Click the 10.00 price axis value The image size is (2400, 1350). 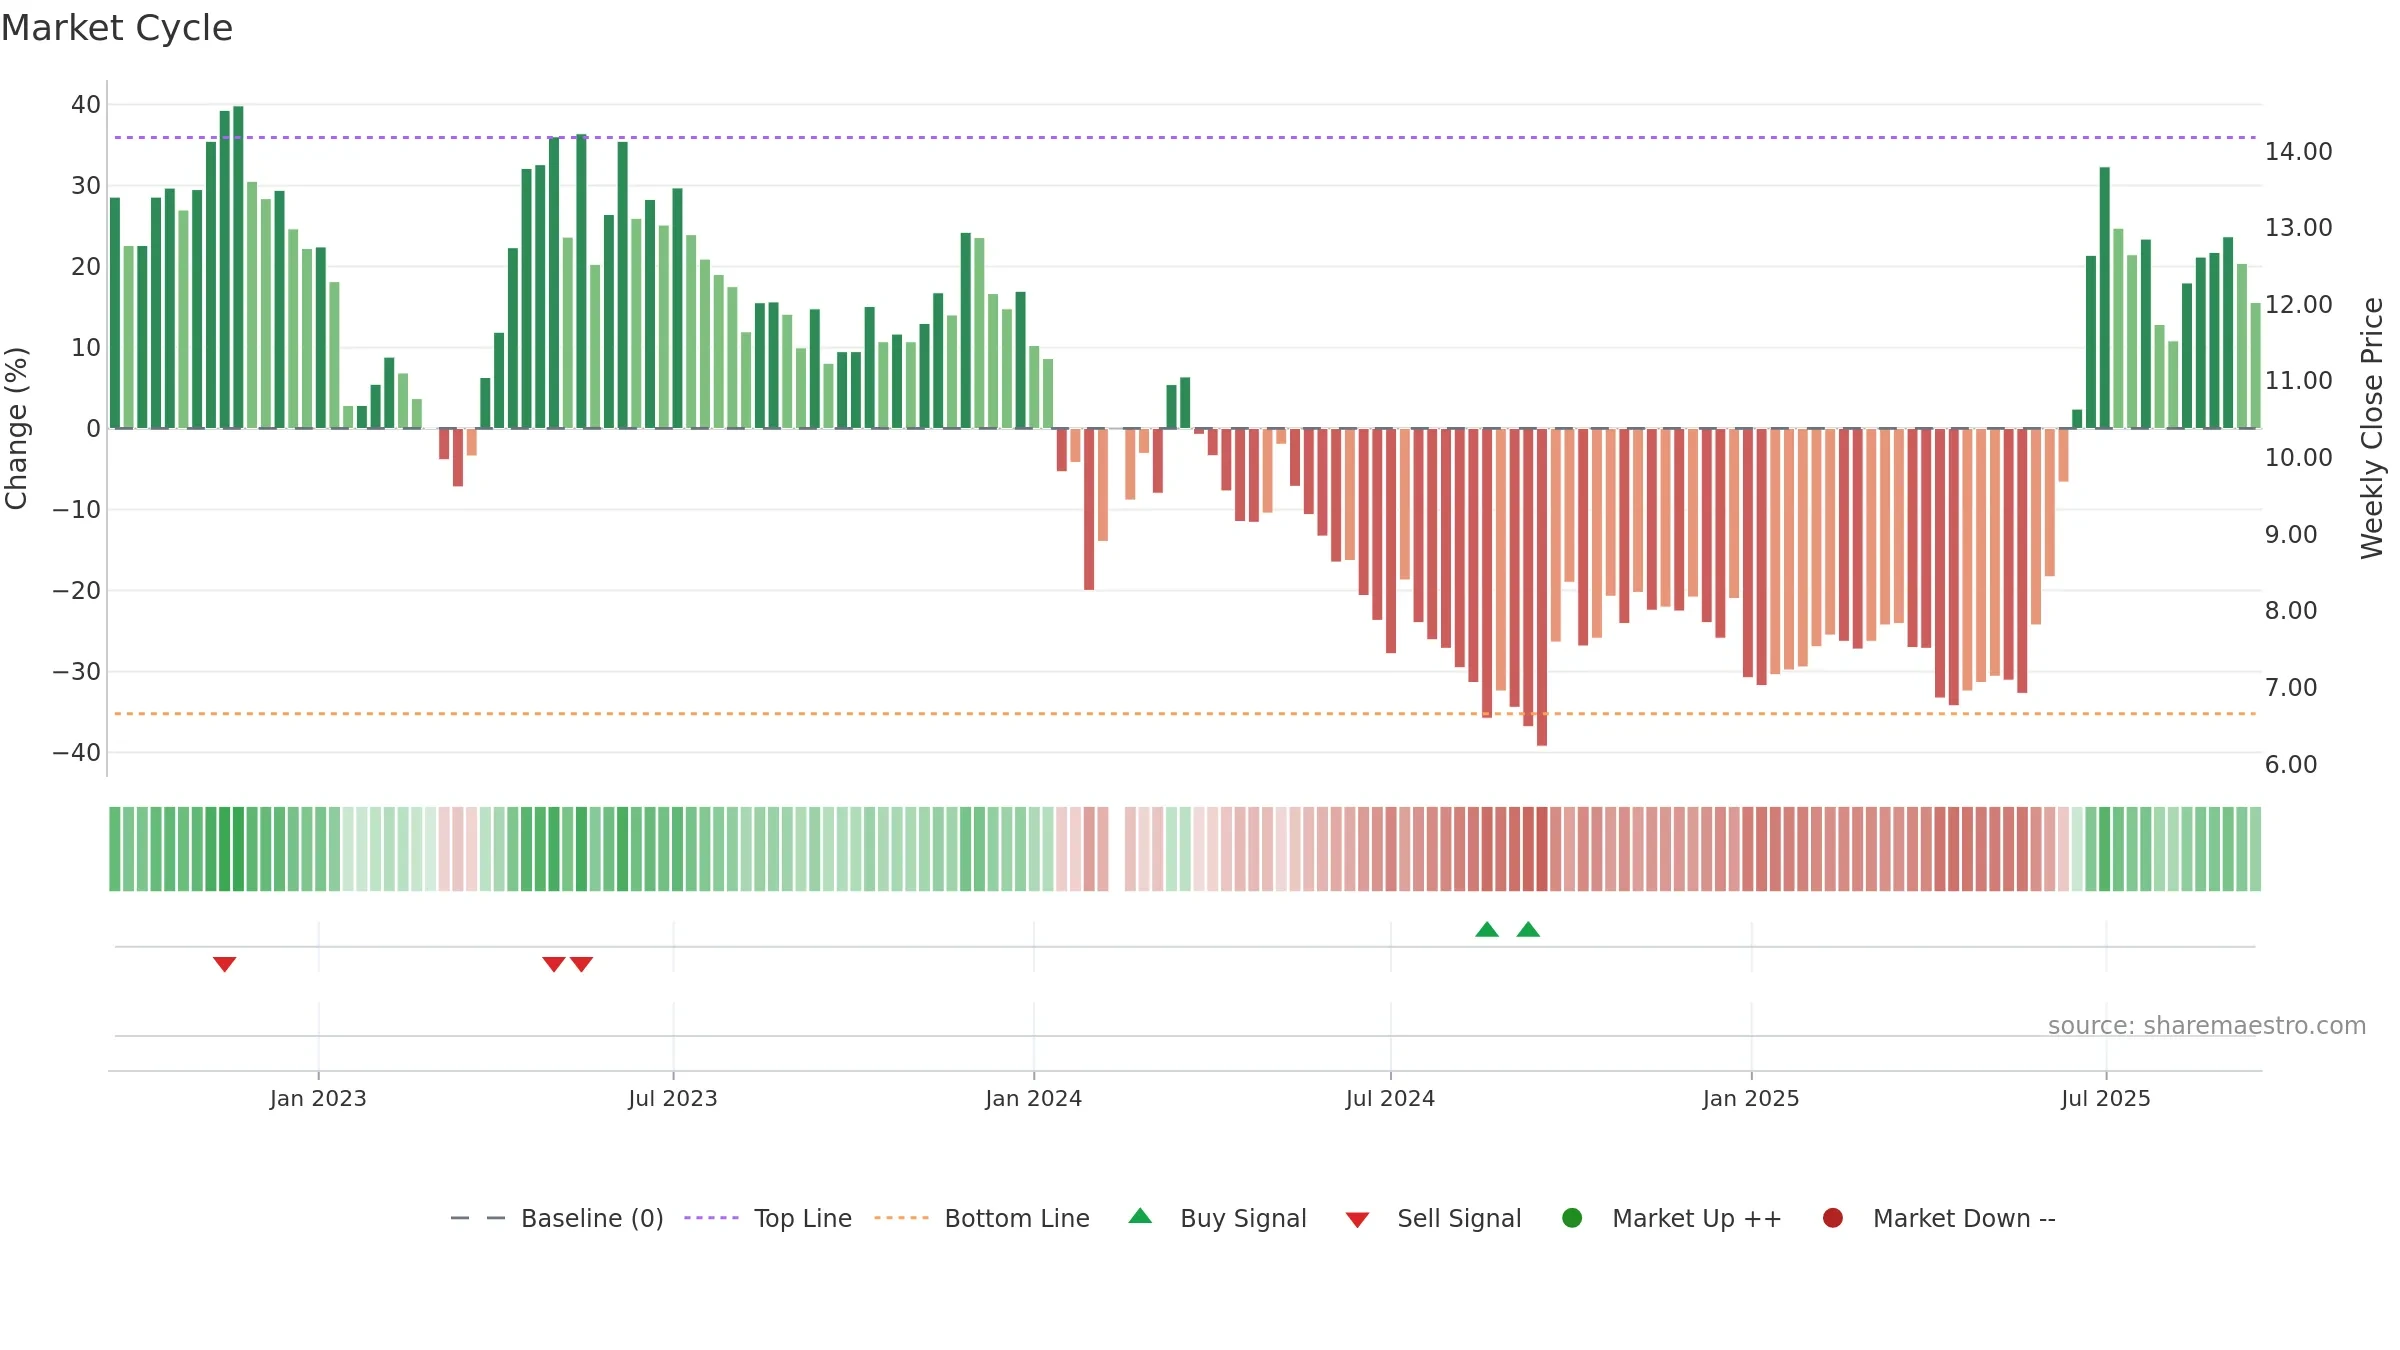click(2299, 458)
